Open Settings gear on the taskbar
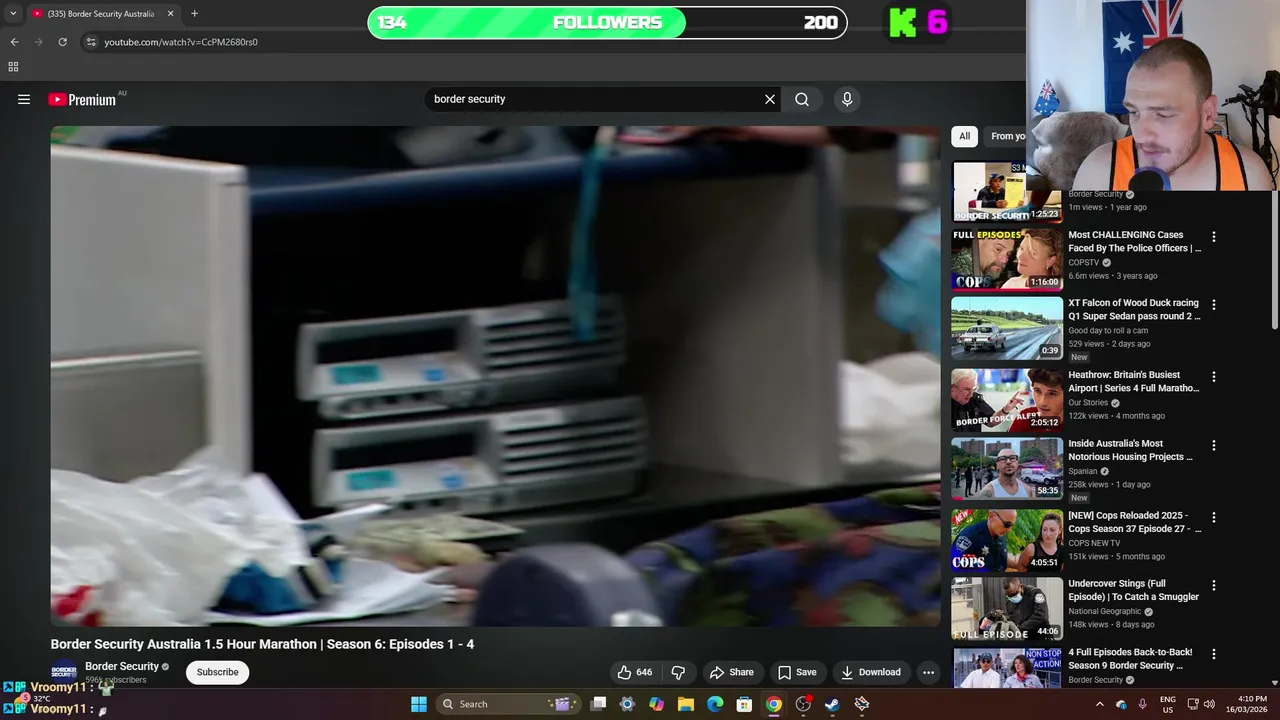 627,704
